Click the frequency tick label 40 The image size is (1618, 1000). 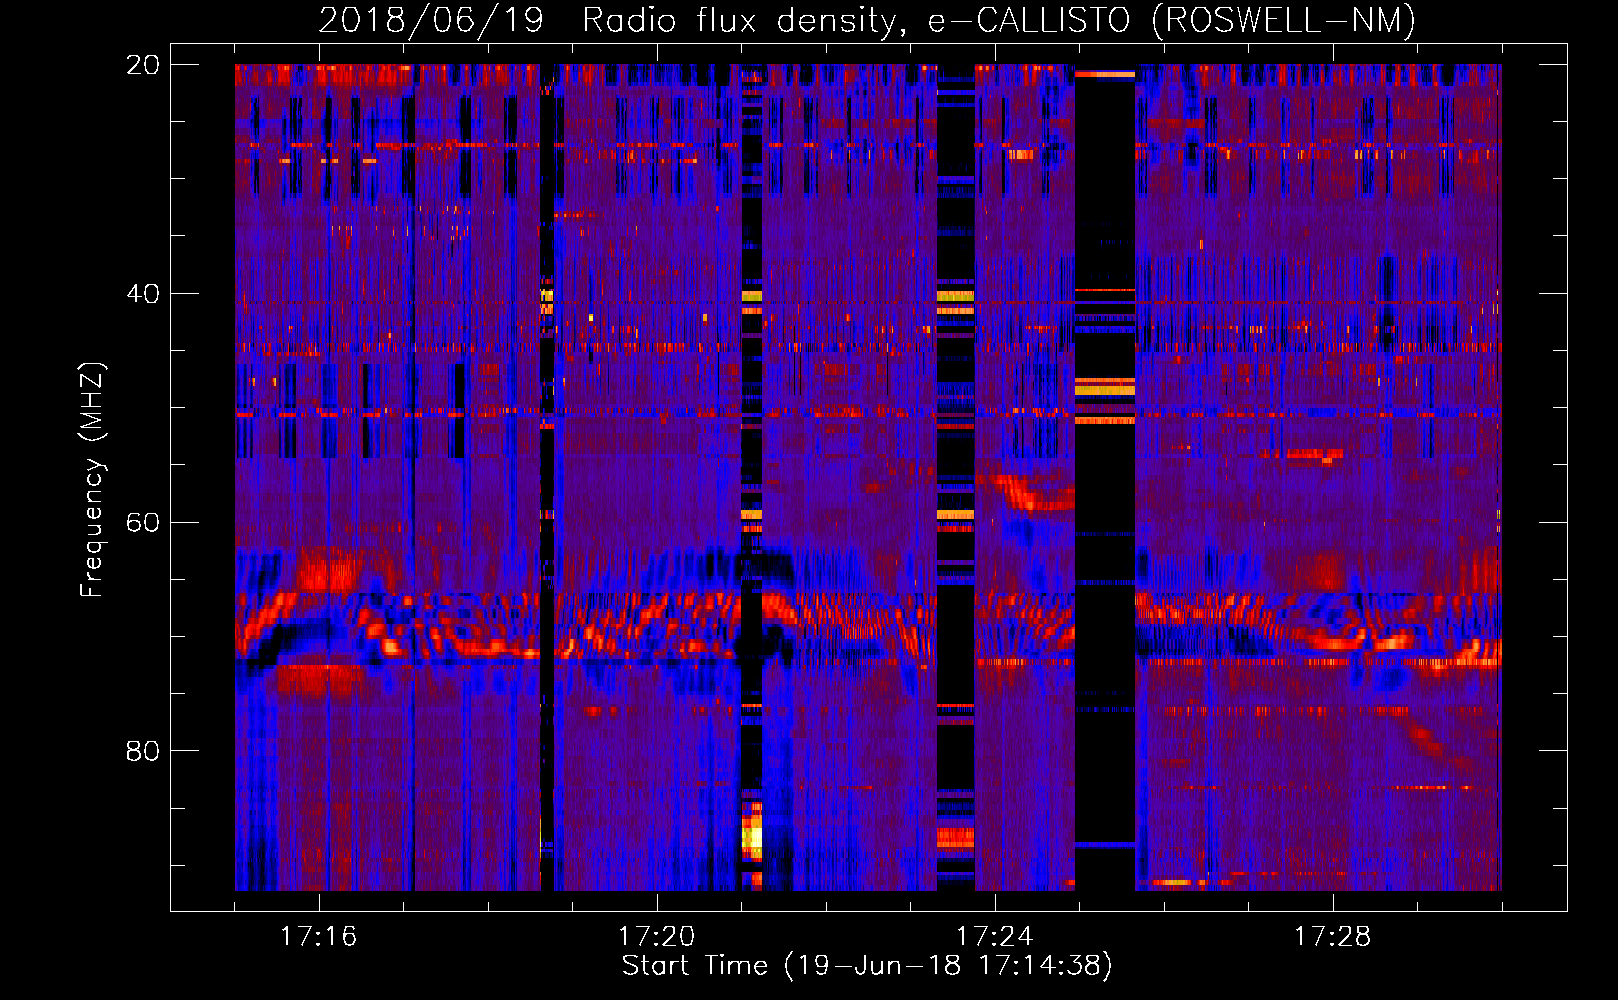pyautogui.click(x=143, y=294)
